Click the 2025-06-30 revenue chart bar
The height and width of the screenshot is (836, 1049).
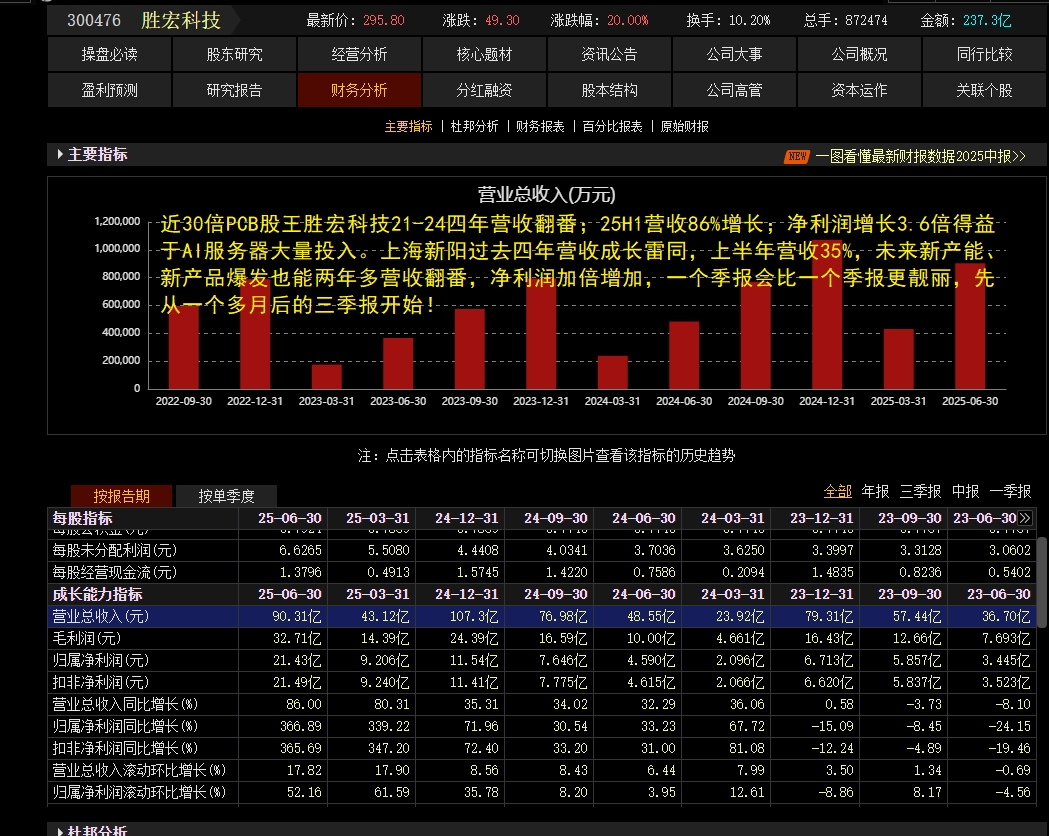[970, 326]
